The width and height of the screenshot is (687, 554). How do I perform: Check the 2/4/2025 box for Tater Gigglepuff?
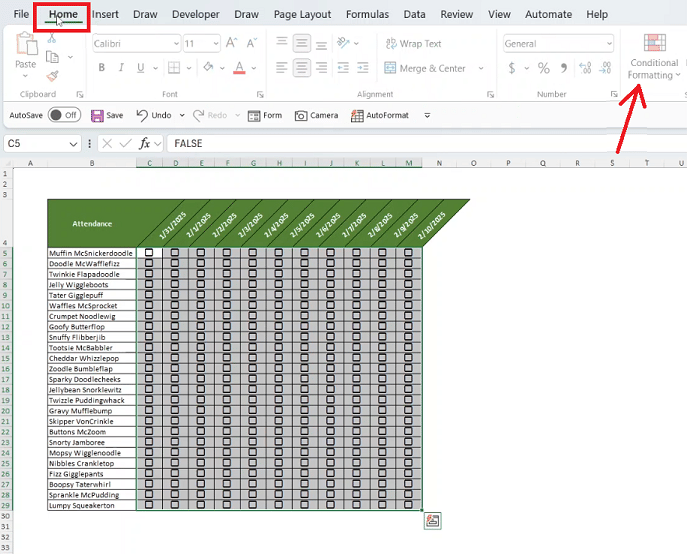252,295
